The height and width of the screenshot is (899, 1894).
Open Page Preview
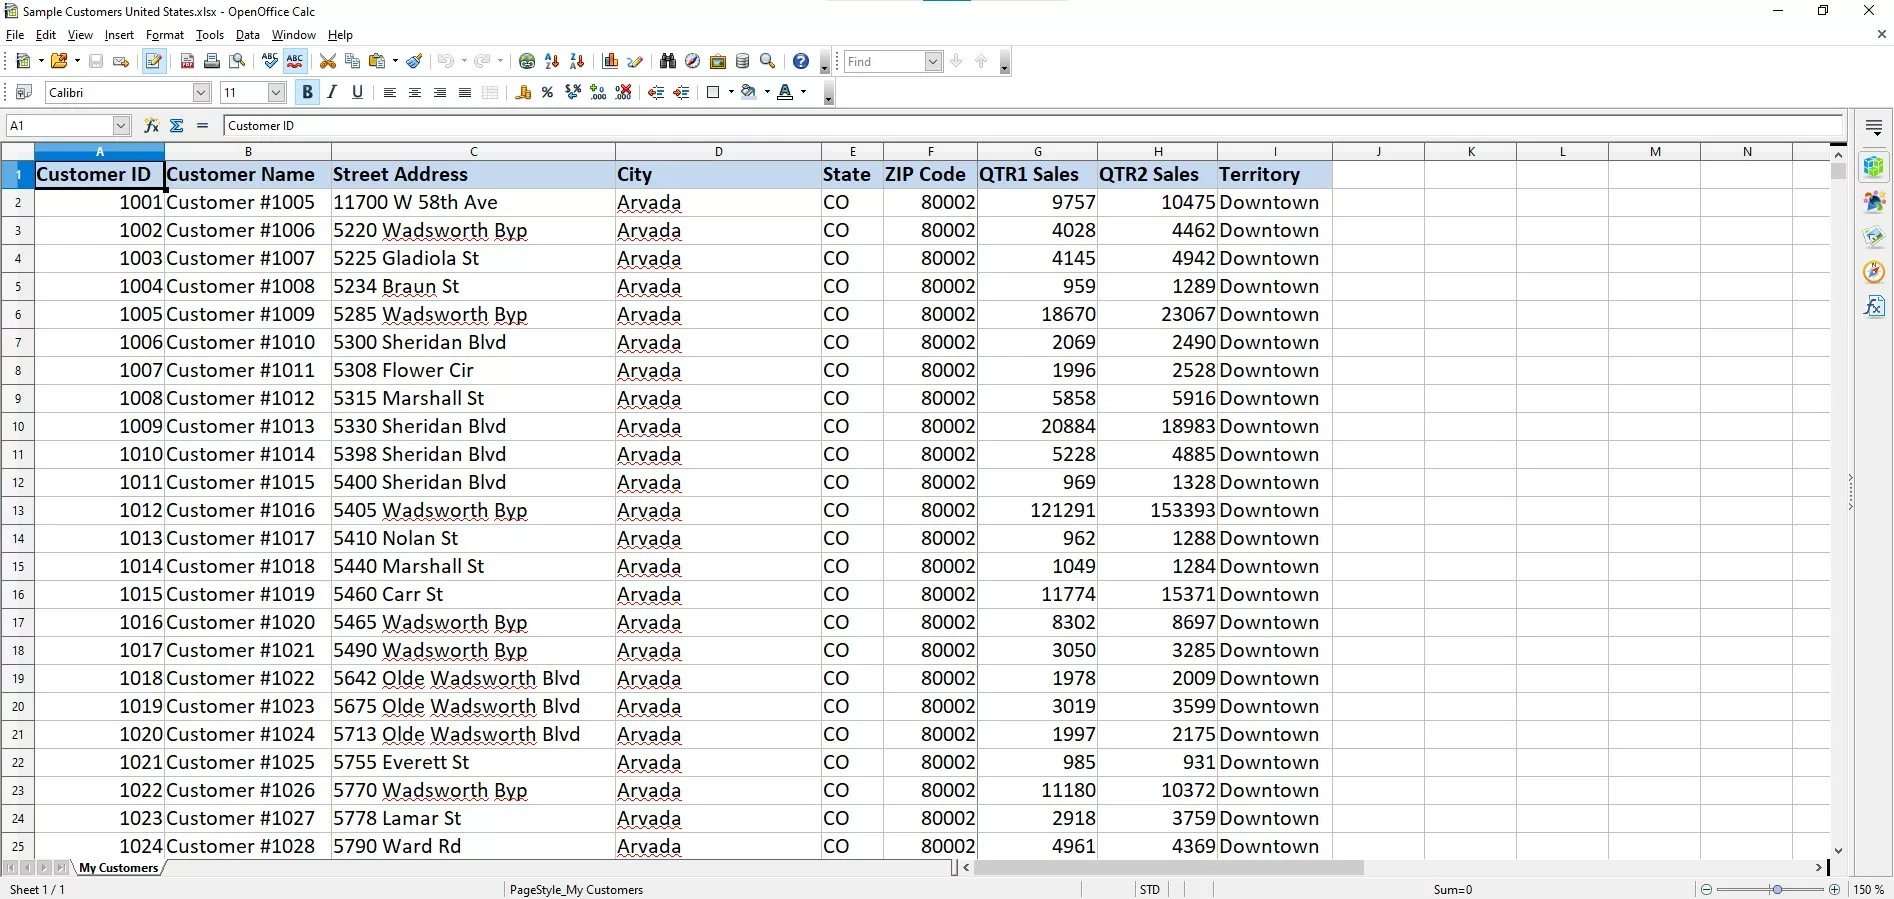coord(237,62)
